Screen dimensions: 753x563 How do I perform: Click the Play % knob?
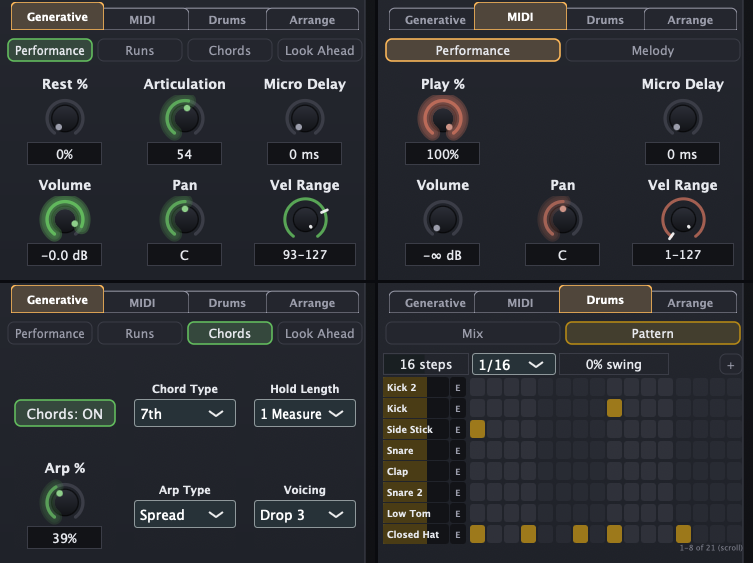(443, 118)
